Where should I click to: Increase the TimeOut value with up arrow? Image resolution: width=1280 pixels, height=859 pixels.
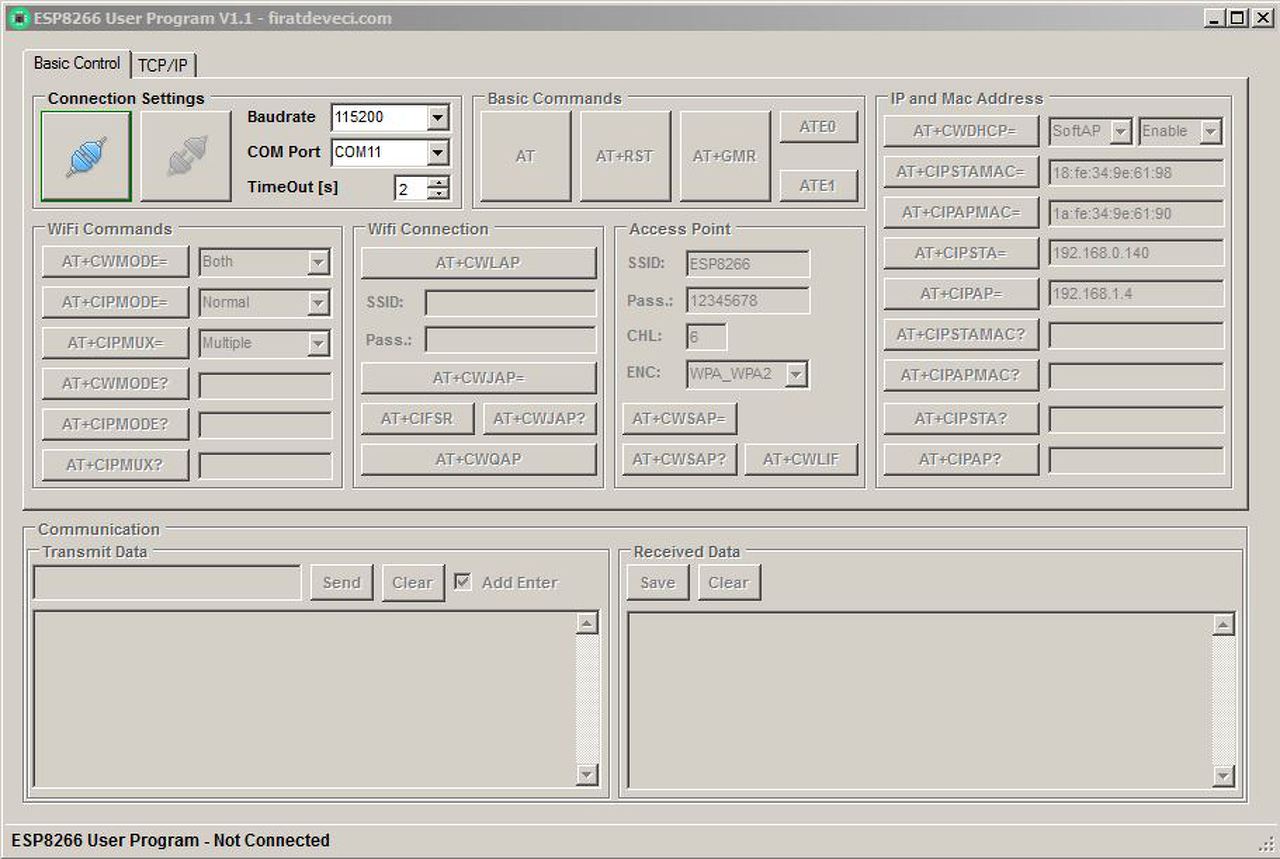click(438, 183)
